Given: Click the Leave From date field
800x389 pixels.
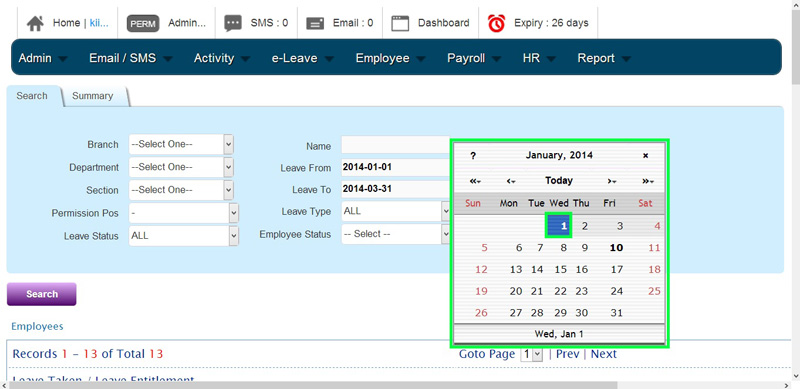Looking at the screenshot, I should pyautogui.click(x=395, y=167).
